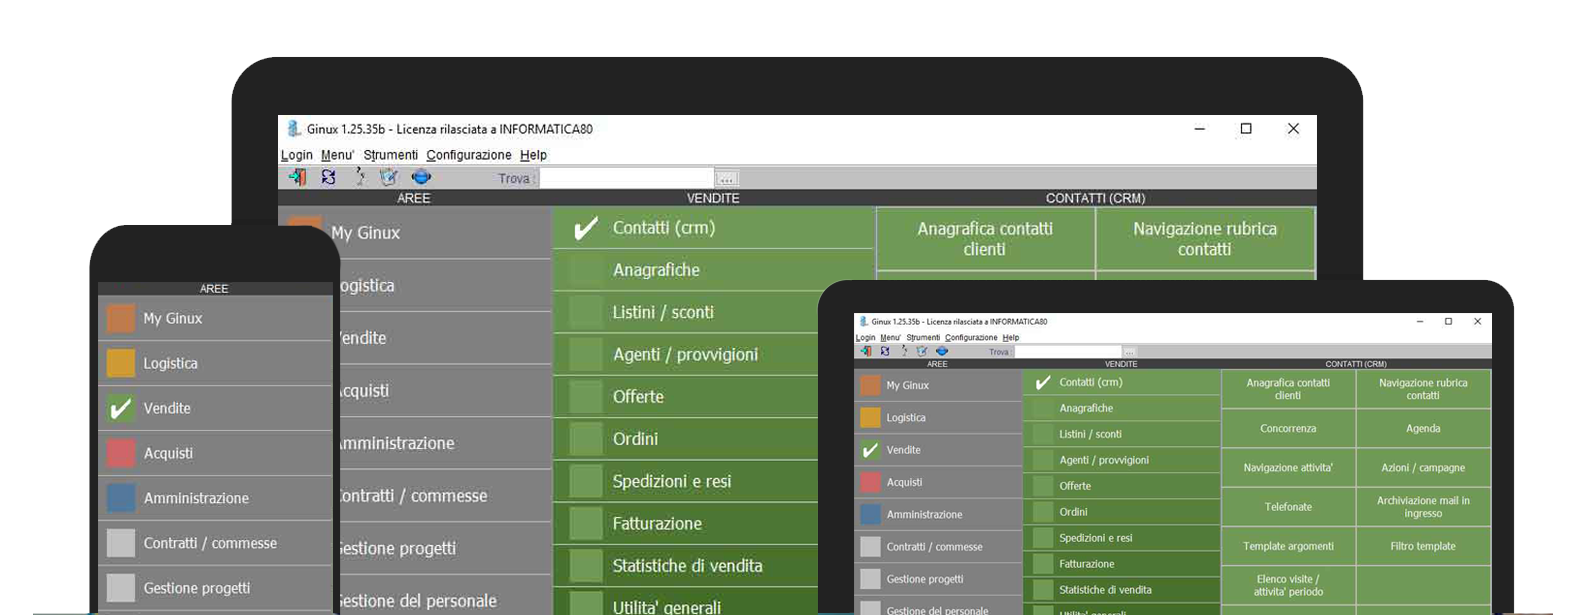Select Acquisti area on the tablet
Screen dimensions: 1580x615
938,482
